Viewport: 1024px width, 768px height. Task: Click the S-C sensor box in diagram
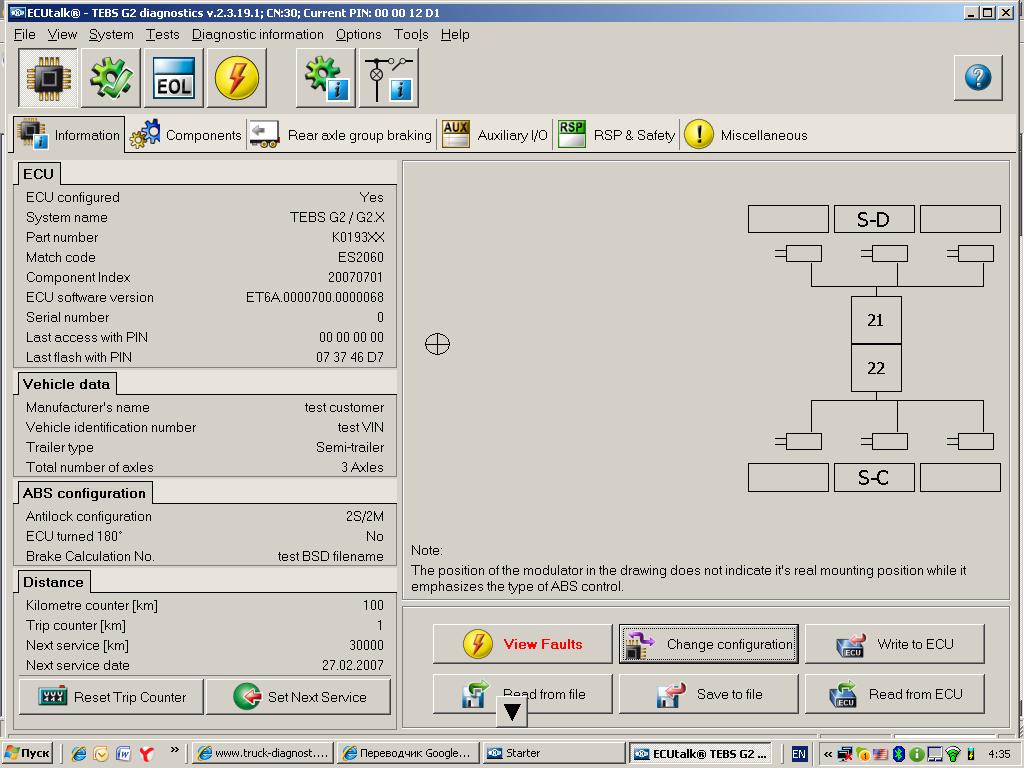point(874,477)
